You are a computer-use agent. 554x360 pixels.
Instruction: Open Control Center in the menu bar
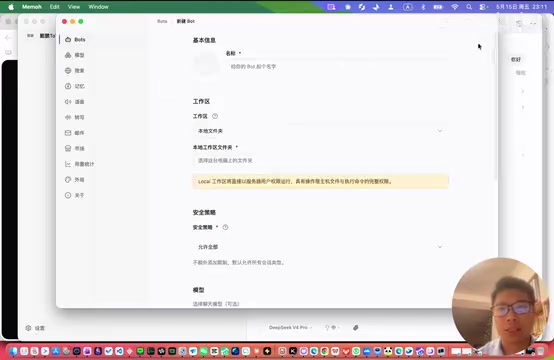tap(483, 7)
